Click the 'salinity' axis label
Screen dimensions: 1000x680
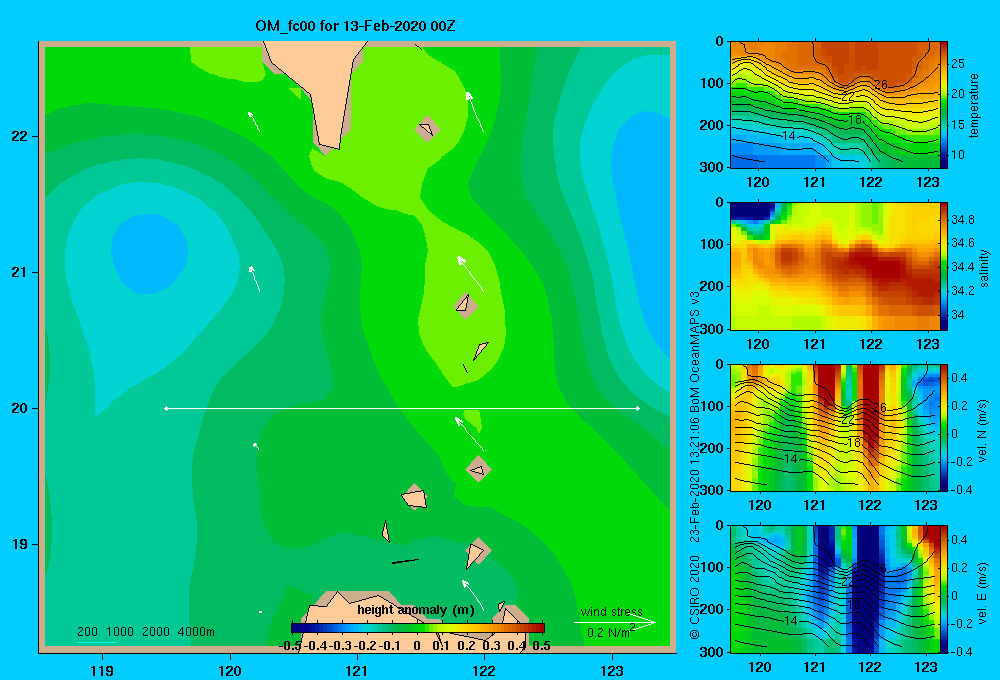(984, 268)
